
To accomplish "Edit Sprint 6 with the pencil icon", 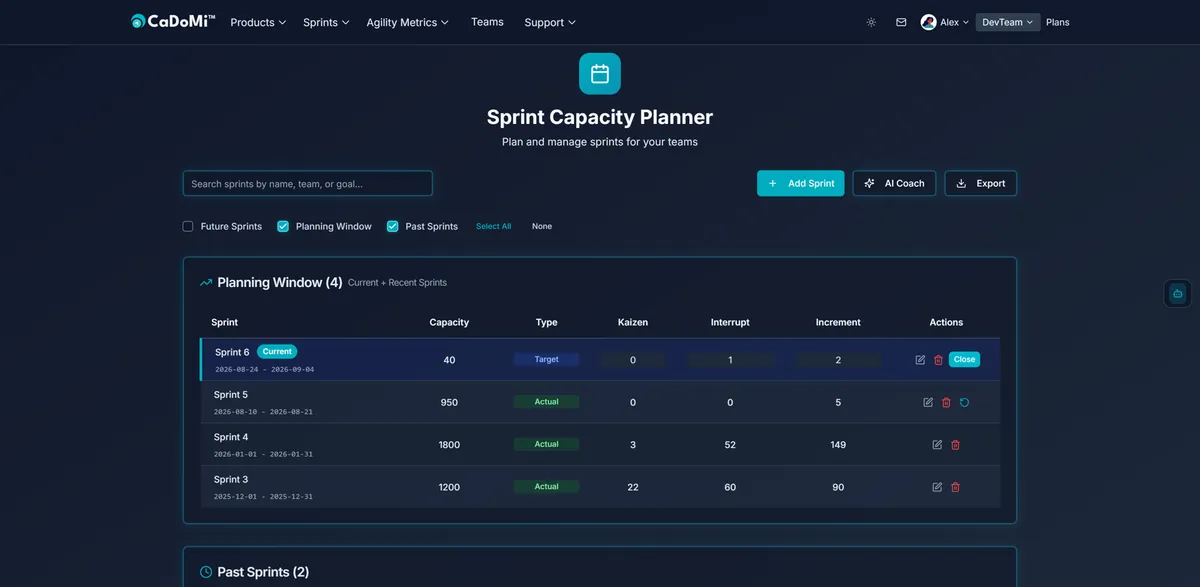I will 920,360.
